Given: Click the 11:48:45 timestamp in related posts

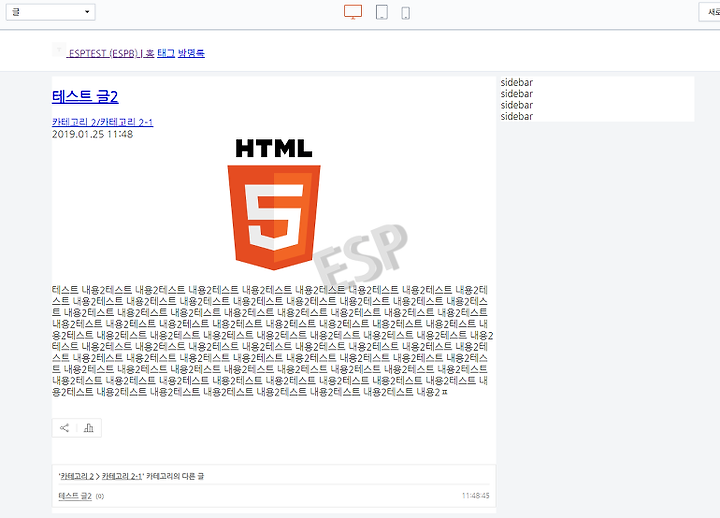Looking at the screenshot, I should [475, 496].
